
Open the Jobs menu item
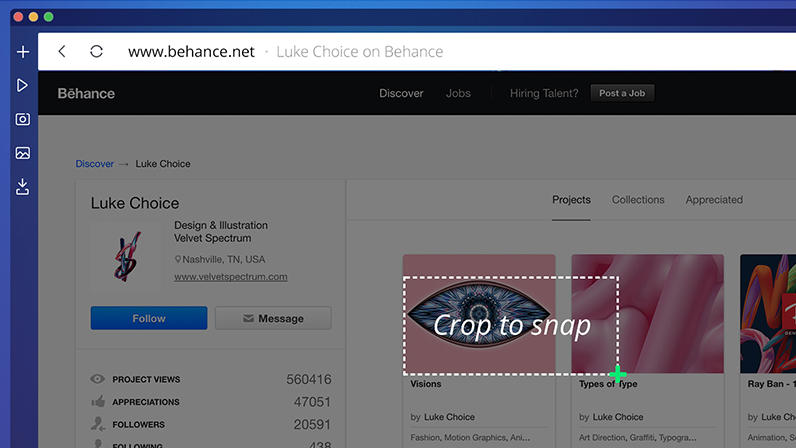click(458, 94)
